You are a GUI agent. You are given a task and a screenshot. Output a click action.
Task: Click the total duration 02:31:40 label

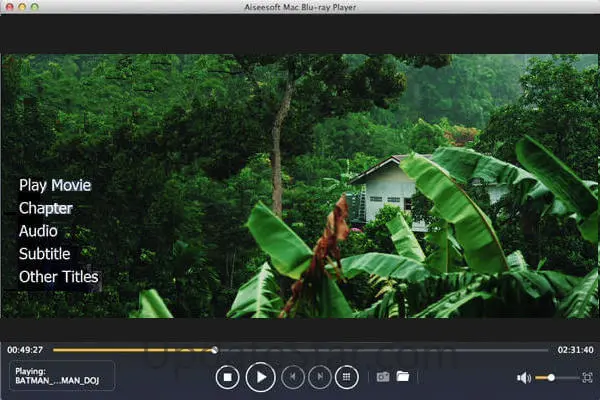point(575,350)
